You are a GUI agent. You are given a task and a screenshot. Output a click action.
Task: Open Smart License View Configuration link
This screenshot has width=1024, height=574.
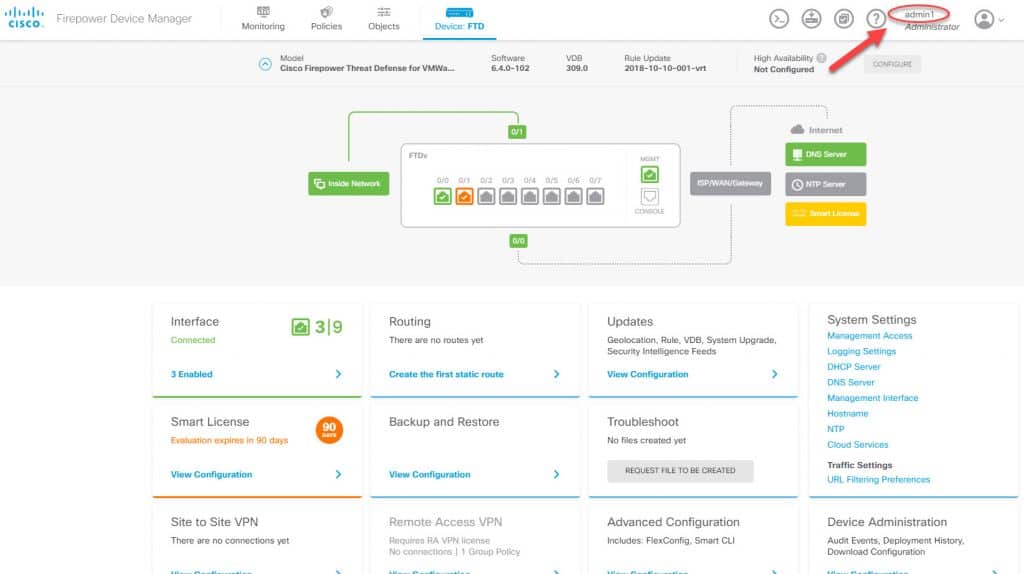tap(211, 475)
